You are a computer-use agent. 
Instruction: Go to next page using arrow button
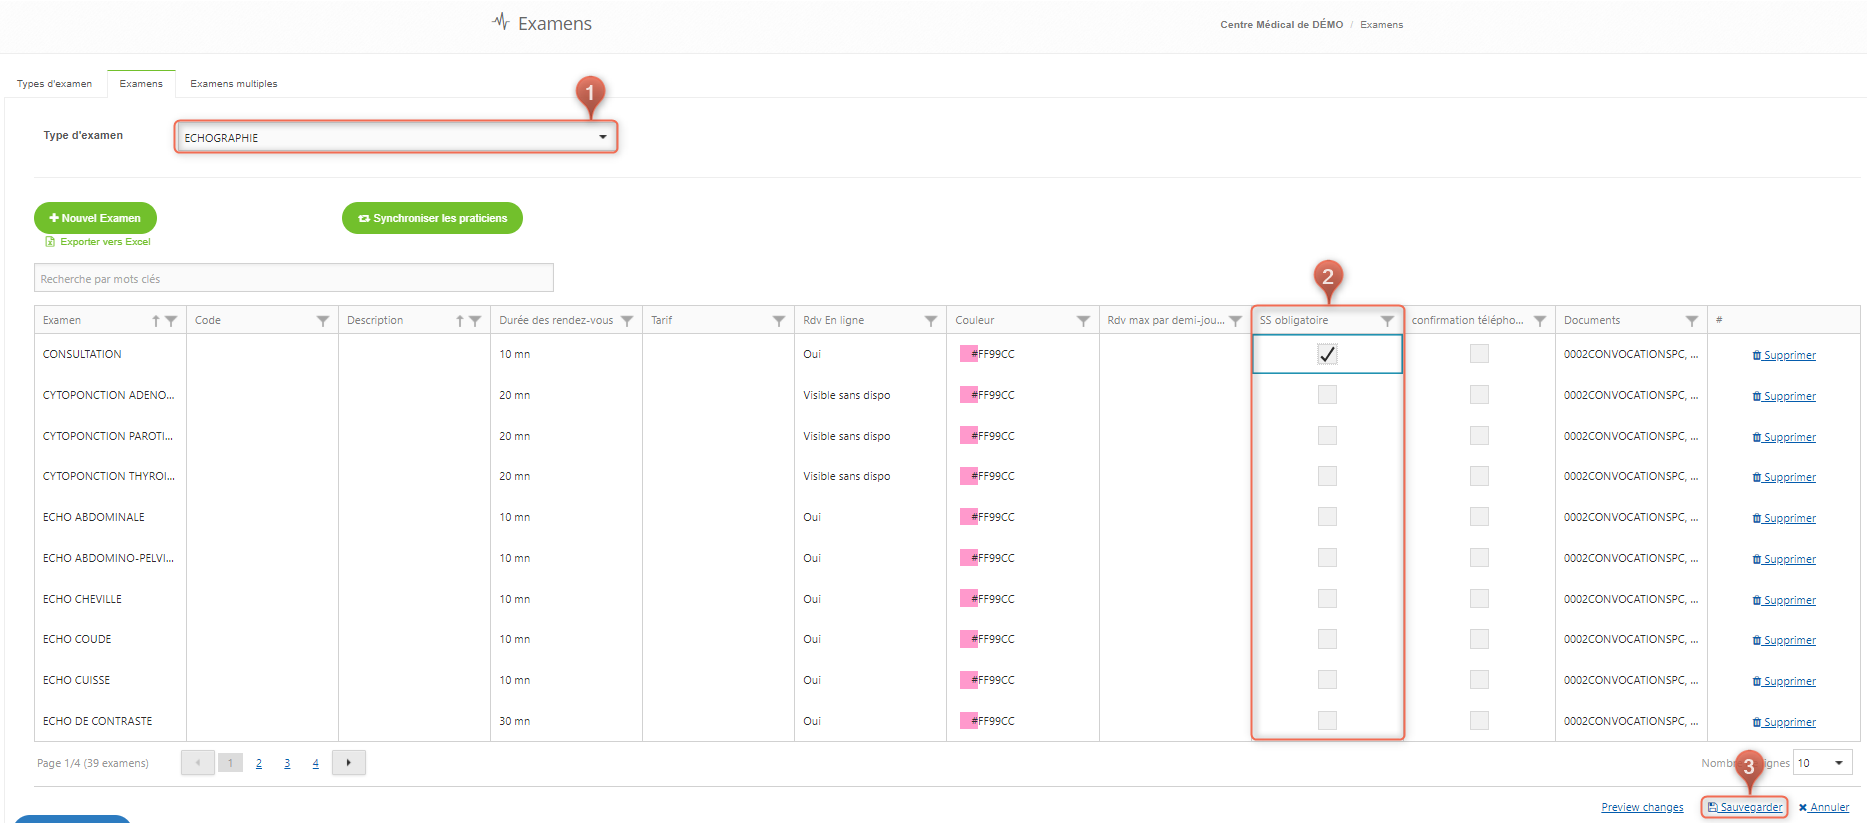click(348, 763)
